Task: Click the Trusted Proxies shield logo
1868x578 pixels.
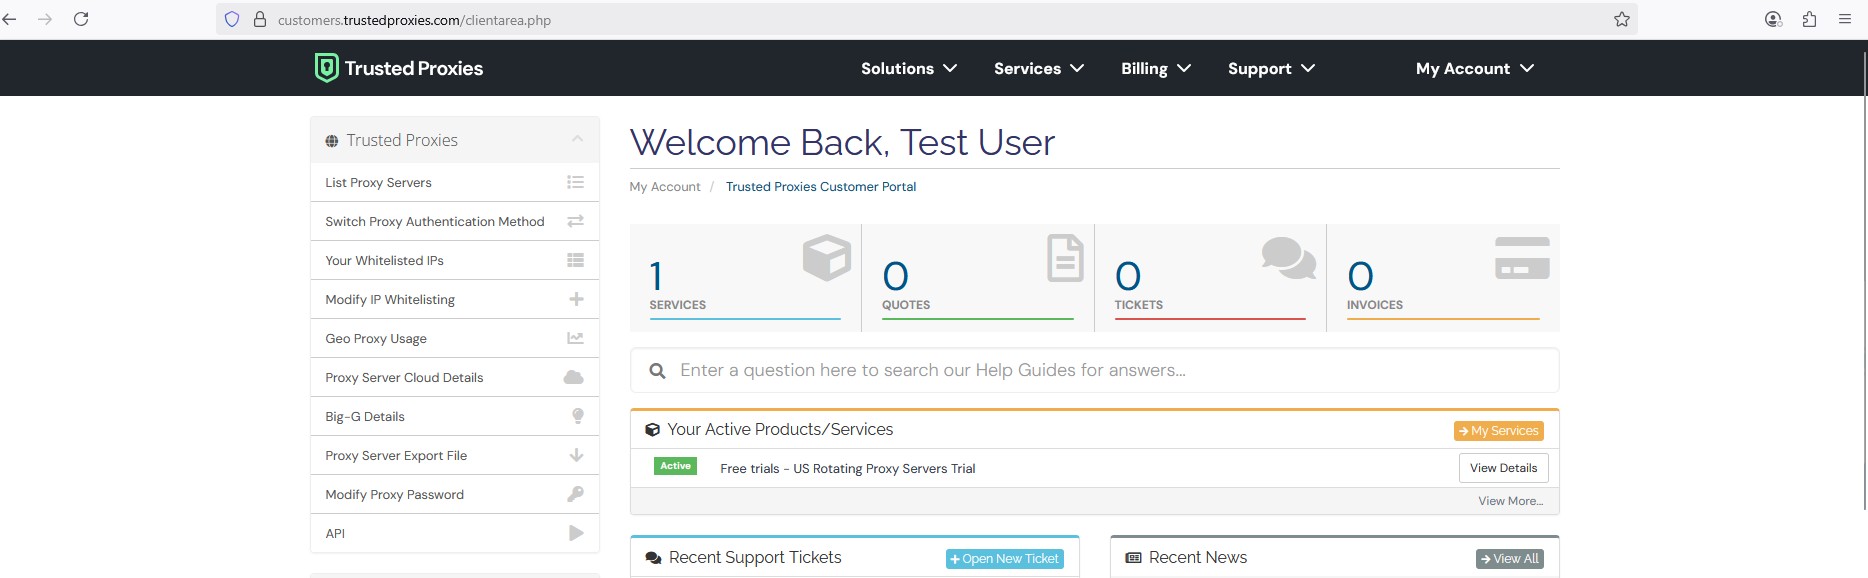Action: click(326, 68)
